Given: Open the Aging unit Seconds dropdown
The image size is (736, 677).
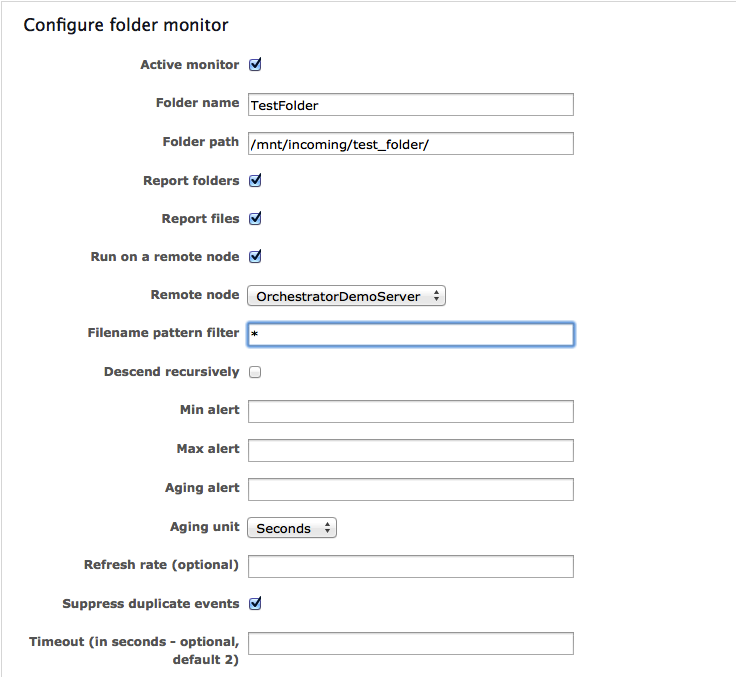Looking at the screenshot, I should pyautogui.click(x=292, y=528).
